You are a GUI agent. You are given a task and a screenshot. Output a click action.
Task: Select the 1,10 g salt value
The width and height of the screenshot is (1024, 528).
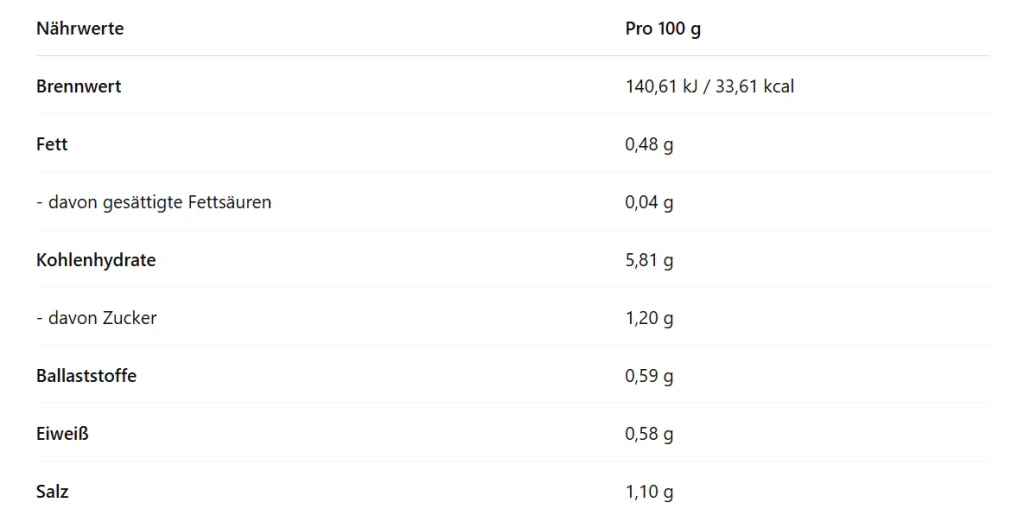click(x=649, y=493)
